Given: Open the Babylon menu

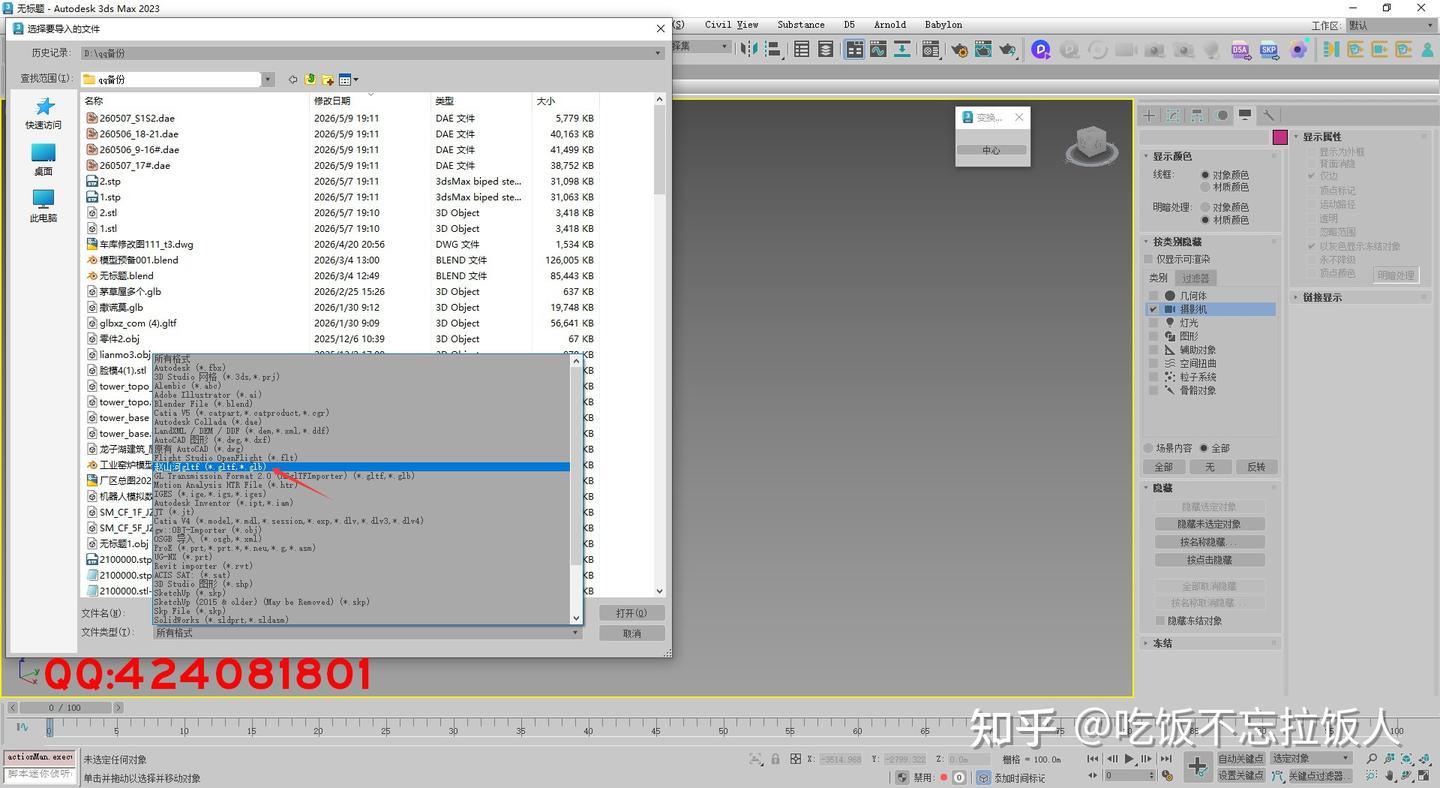Looking at the screenshot, I should (943, 25).
